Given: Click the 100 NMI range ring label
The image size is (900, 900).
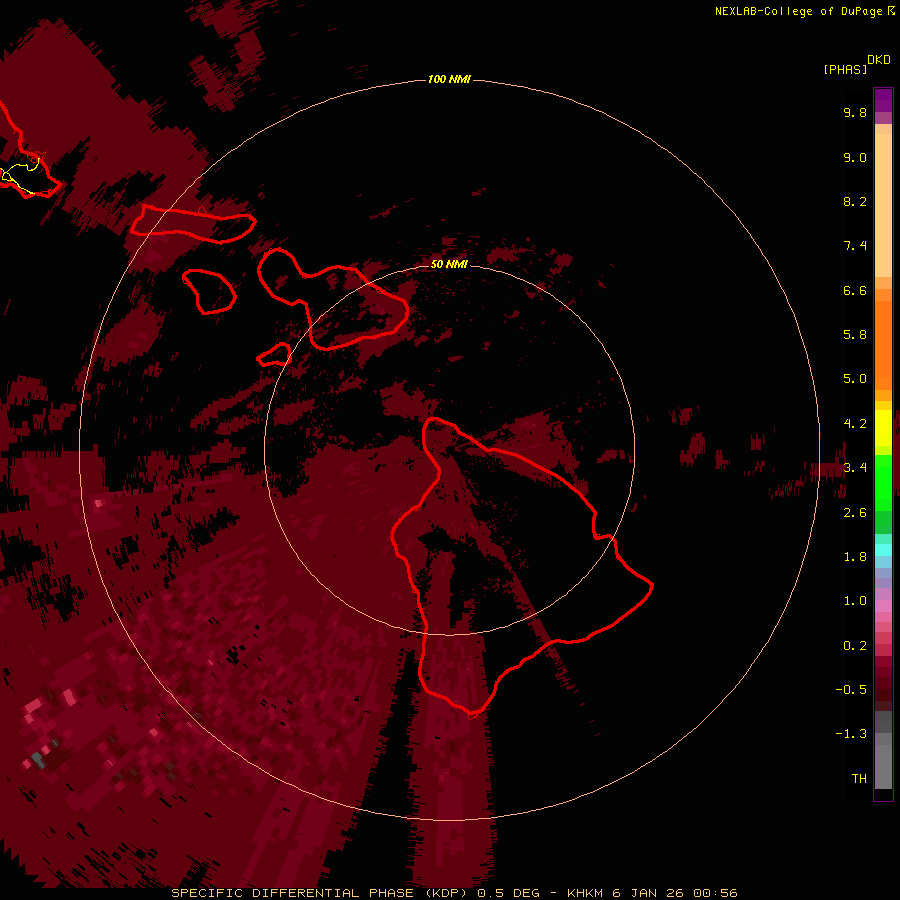Looking at the screenshot, I should (449, 79).
